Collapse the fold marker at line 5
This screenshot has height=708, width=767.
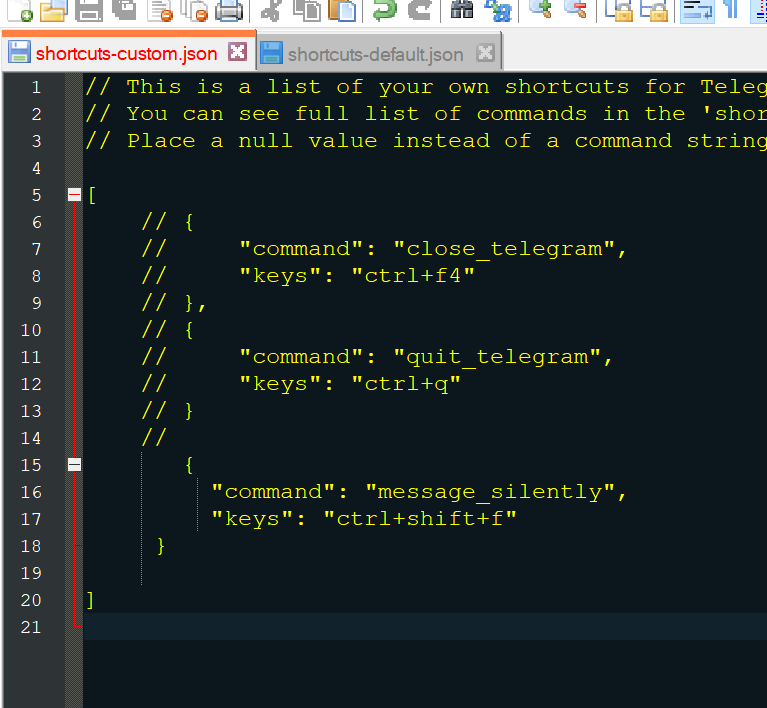click(74, 195)
